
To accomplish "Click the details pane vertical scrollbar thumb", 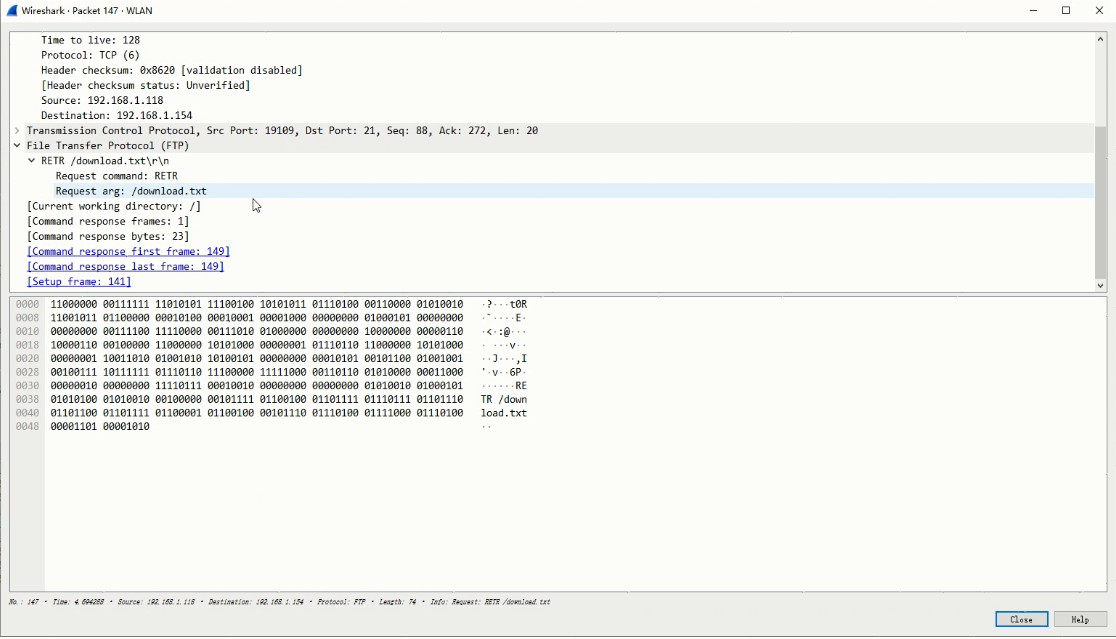I will (1100, 203).
